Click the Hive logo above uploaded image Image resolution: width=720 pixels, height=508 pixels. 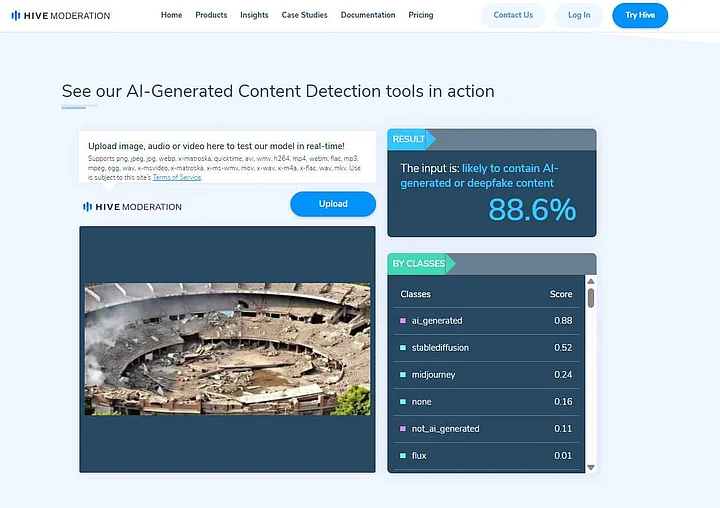132,207
